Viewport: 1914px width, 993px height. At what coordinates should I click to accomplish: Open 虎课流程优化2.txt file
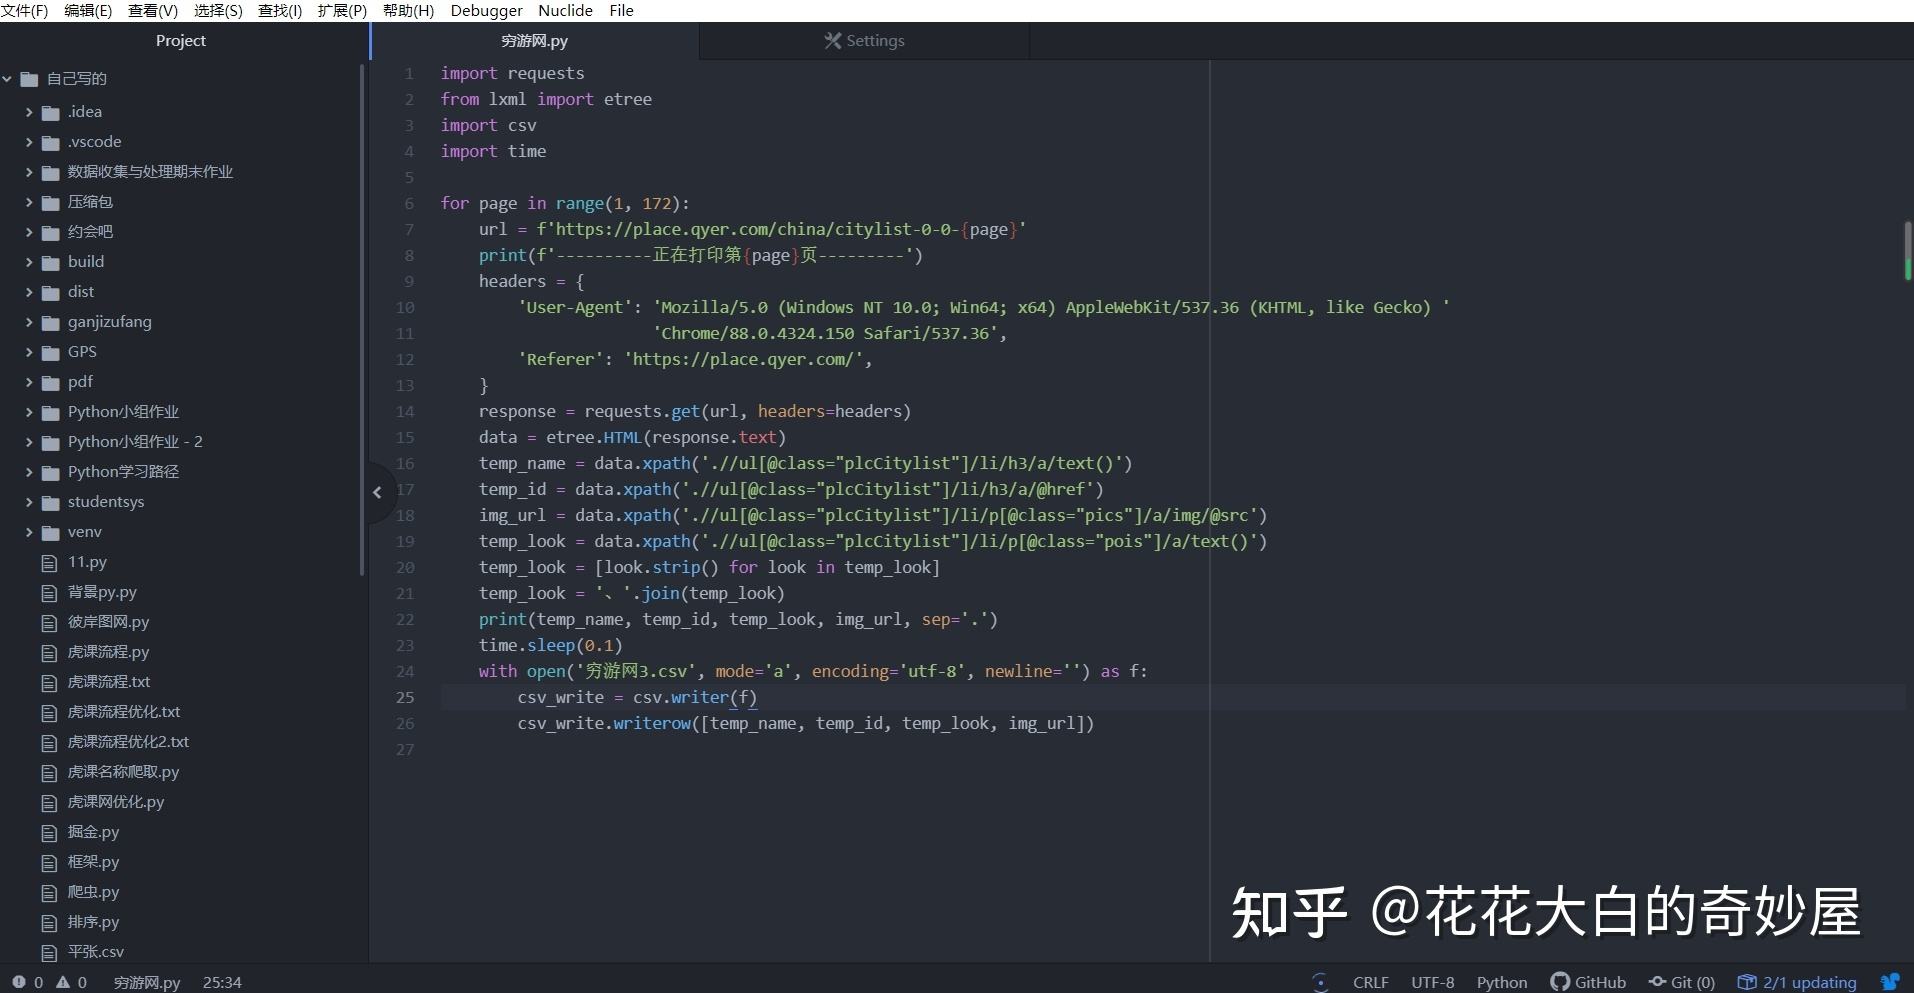point(128,742)
